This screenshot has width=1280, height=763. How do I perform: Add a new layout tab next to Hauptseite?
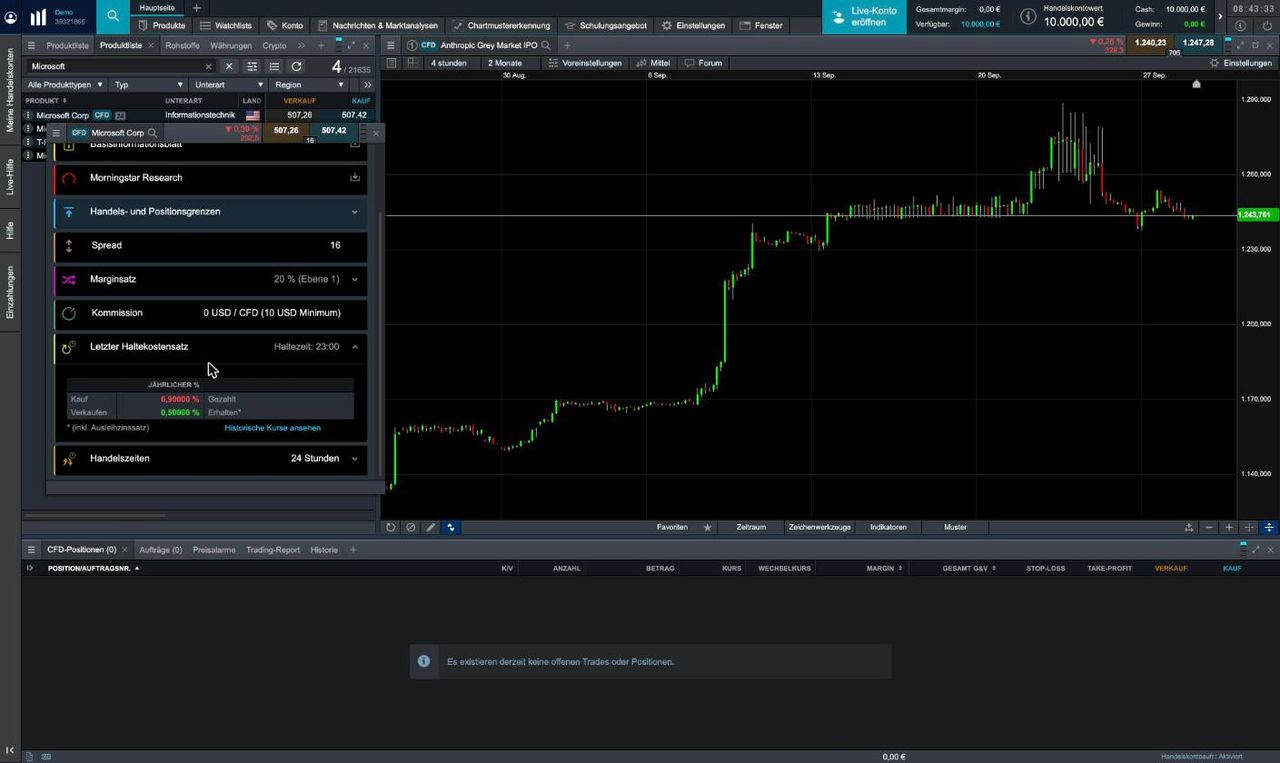pos(196,8)
